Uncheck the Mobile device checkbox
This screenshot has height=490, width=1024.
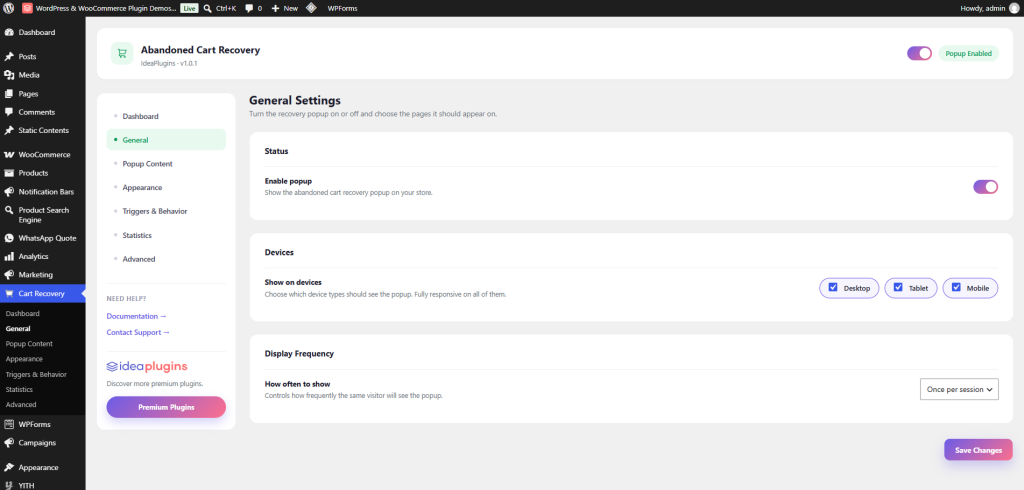click(956, 287)
